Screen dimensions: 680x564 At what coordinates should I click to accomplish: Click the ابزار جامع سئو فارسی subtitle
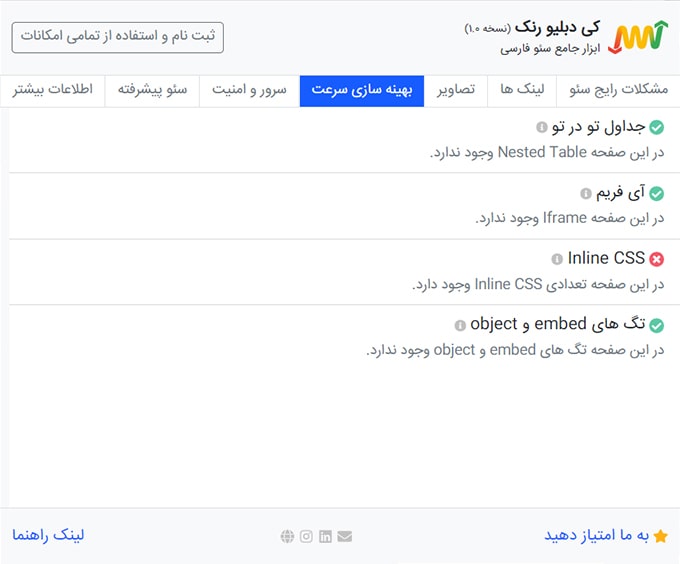[x=550, y=49]
